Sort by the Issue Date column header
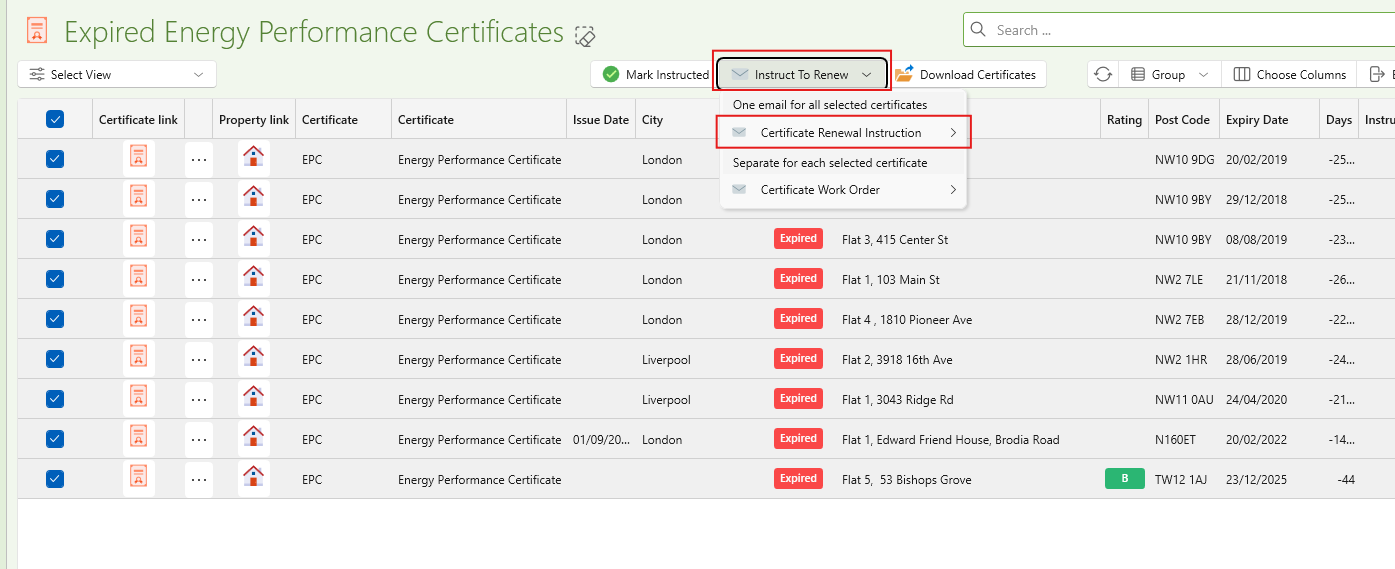 [601, 119]
